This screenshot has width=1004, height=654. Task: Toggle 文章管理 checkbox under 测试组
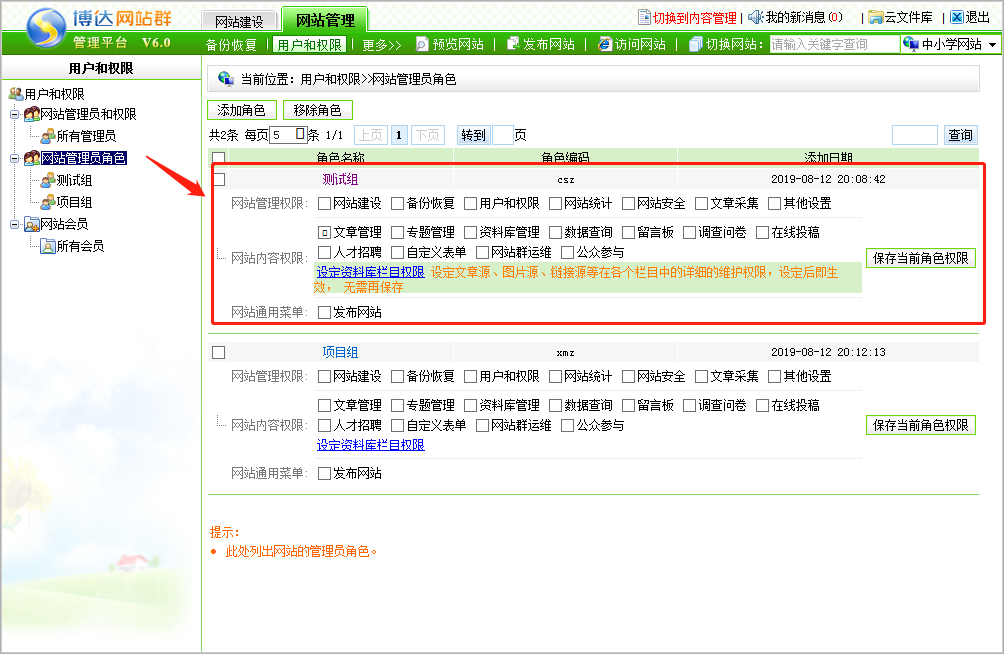click(x=324, y=233)
